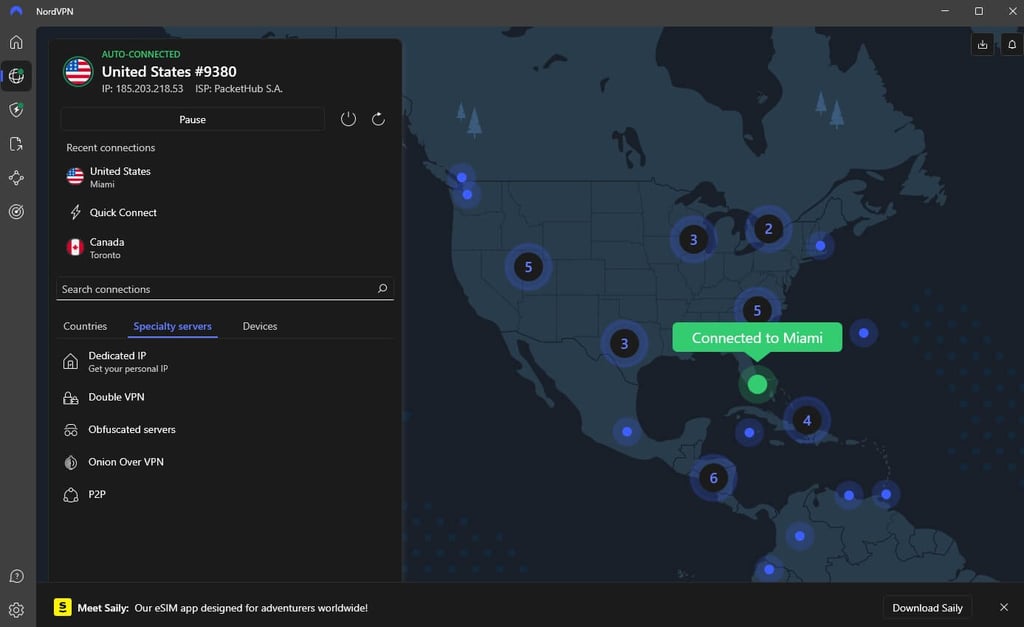
Task: Open the Meshnet icon in sidebar
Action: [x=16, y=178]
